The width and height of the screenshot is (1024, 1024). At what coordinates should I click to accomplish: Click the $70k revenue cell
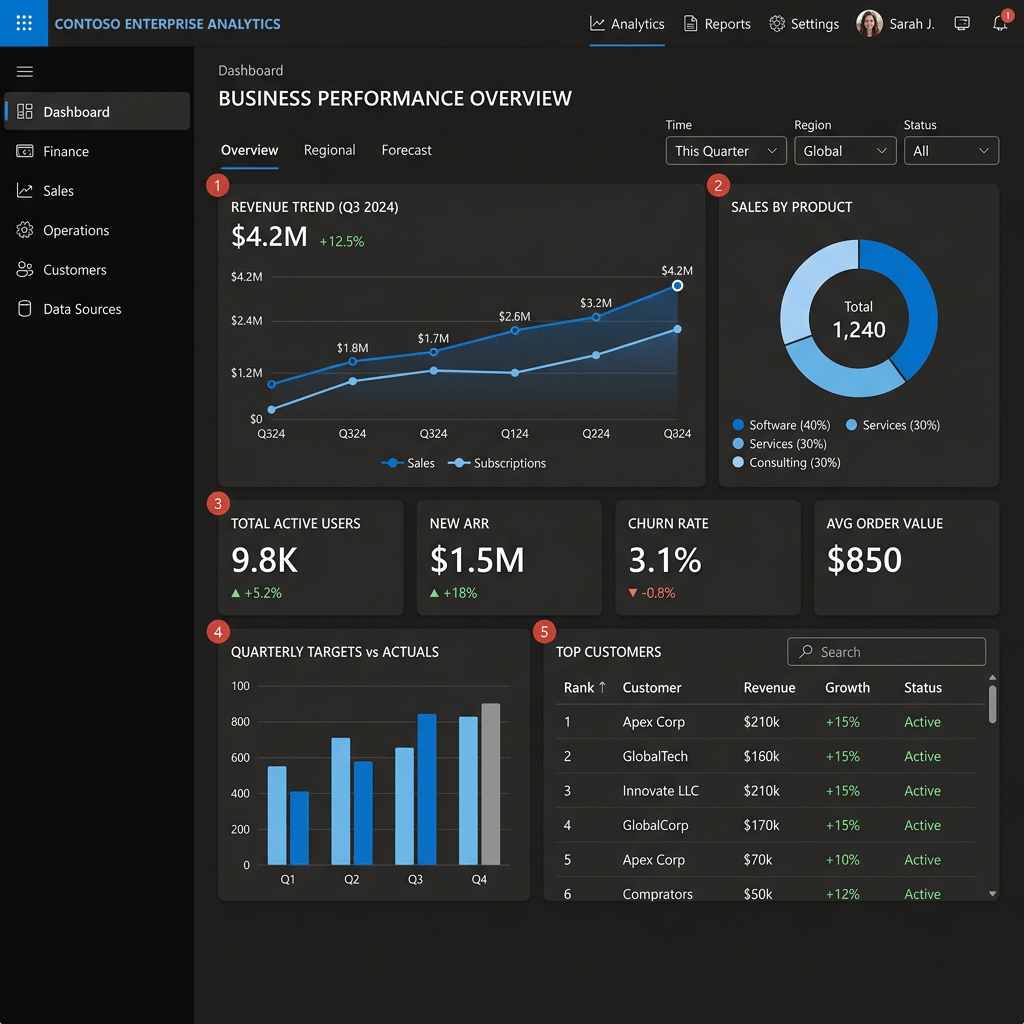tap(758, 859)
